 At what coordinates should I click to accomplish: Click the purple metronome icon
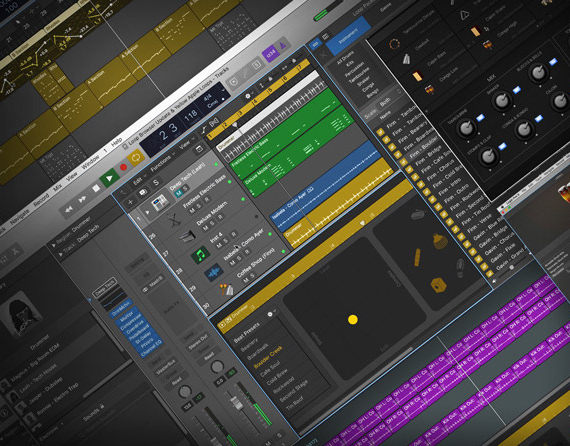(283, 45)
